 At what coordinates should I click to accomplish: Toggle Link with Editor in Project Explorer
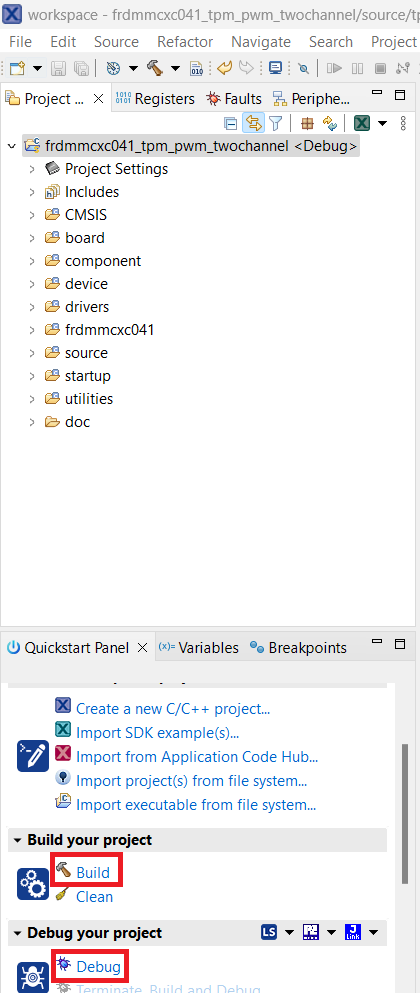tap(253, 123)
